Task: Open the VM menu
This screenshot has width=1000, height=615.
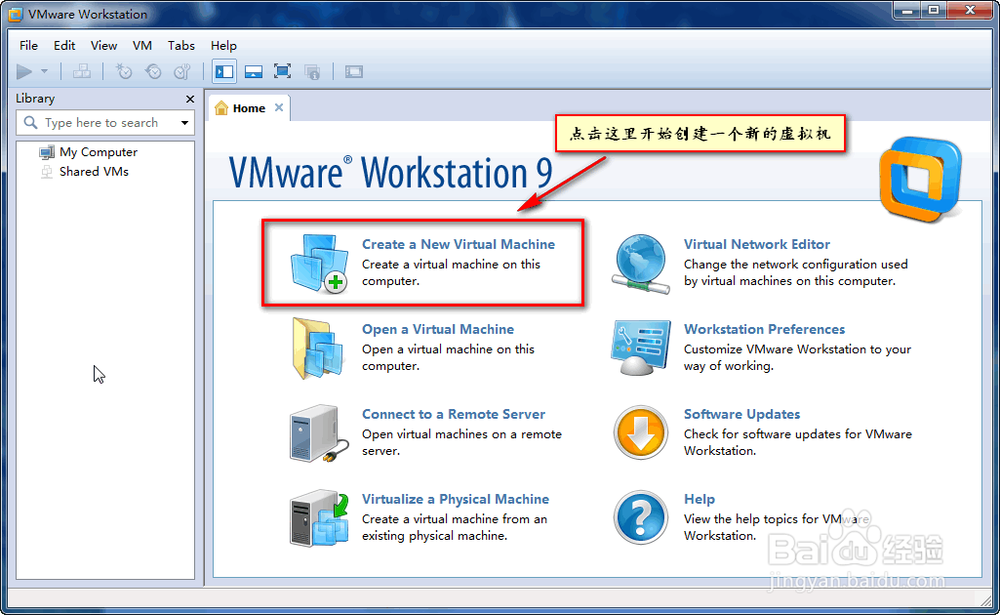Action: tap(142, 45)
